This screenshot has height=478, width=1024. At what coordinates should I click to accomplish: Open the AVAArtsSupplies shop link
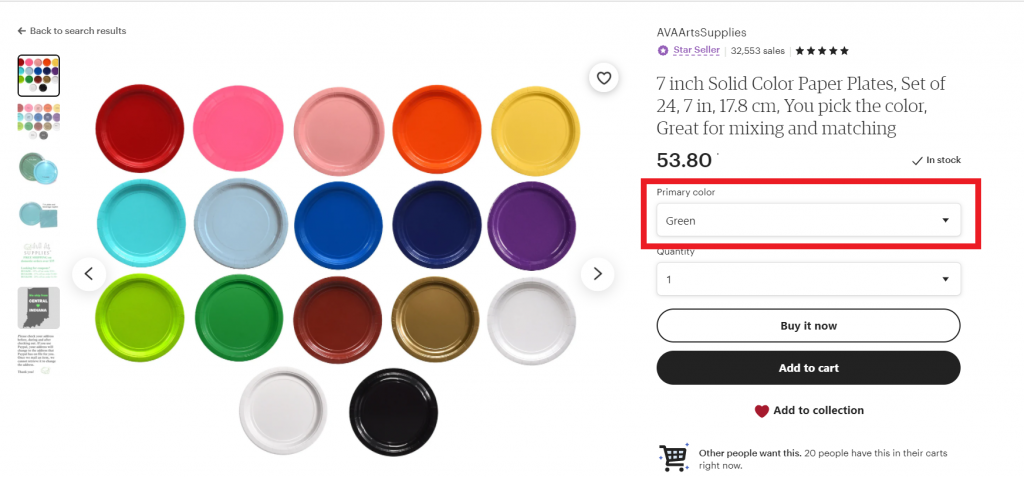click(x=701, y=32)
